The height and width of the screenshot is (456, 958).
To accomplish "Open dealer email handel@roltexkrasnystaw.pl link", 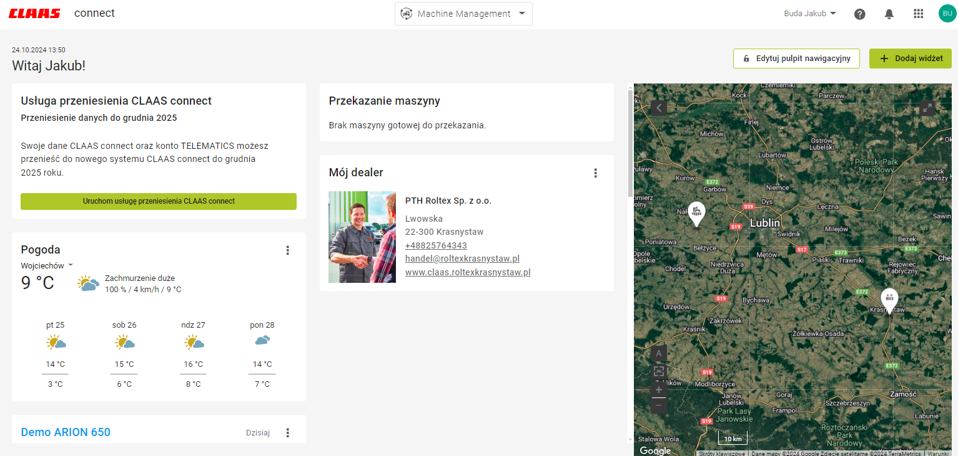I will [462, 258].
